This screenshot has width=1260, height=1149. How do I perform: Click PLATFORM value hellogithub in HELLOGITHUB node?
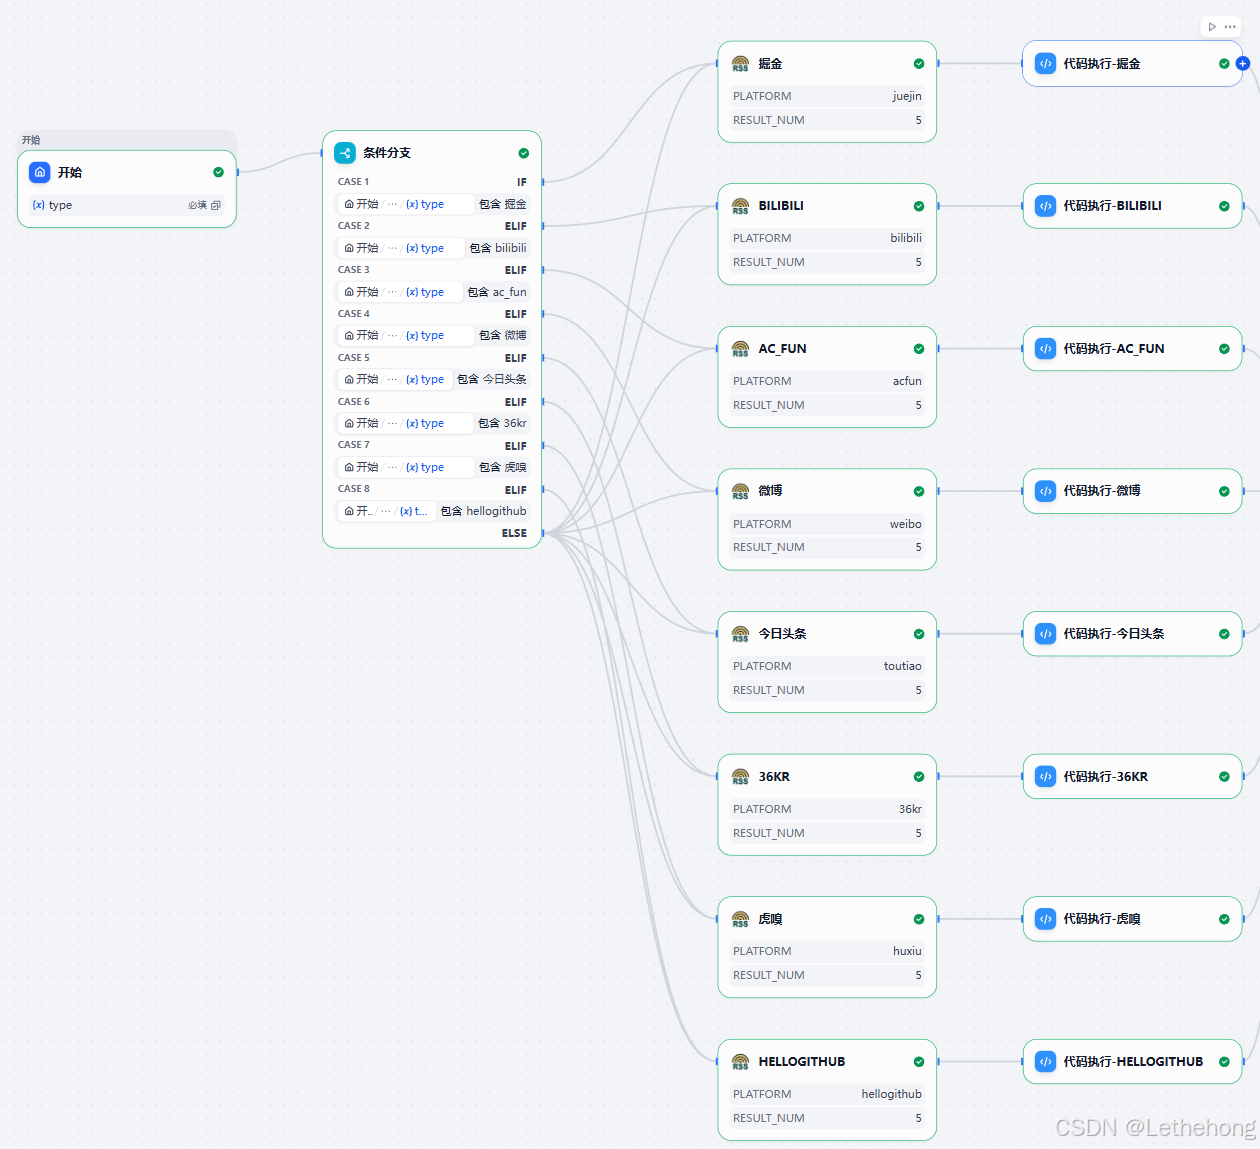point(892,1094)
